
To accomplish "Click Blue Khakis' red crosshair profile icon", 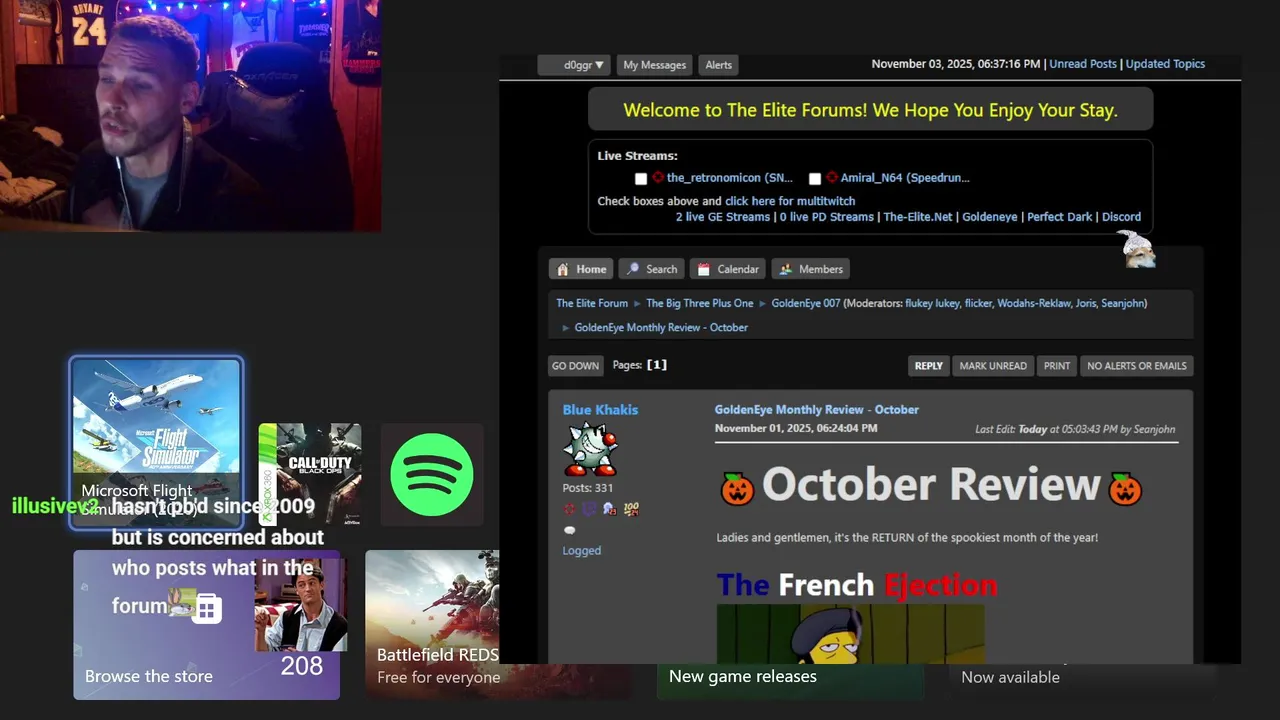I will point(569,509).
